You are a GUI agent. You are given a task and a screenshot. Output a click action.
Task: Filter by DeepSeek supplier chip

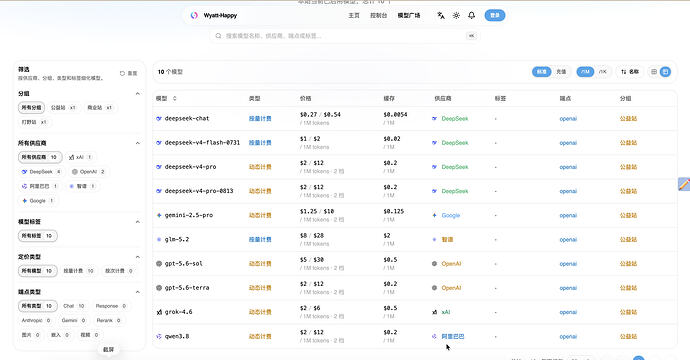click(x=41, y=172)
